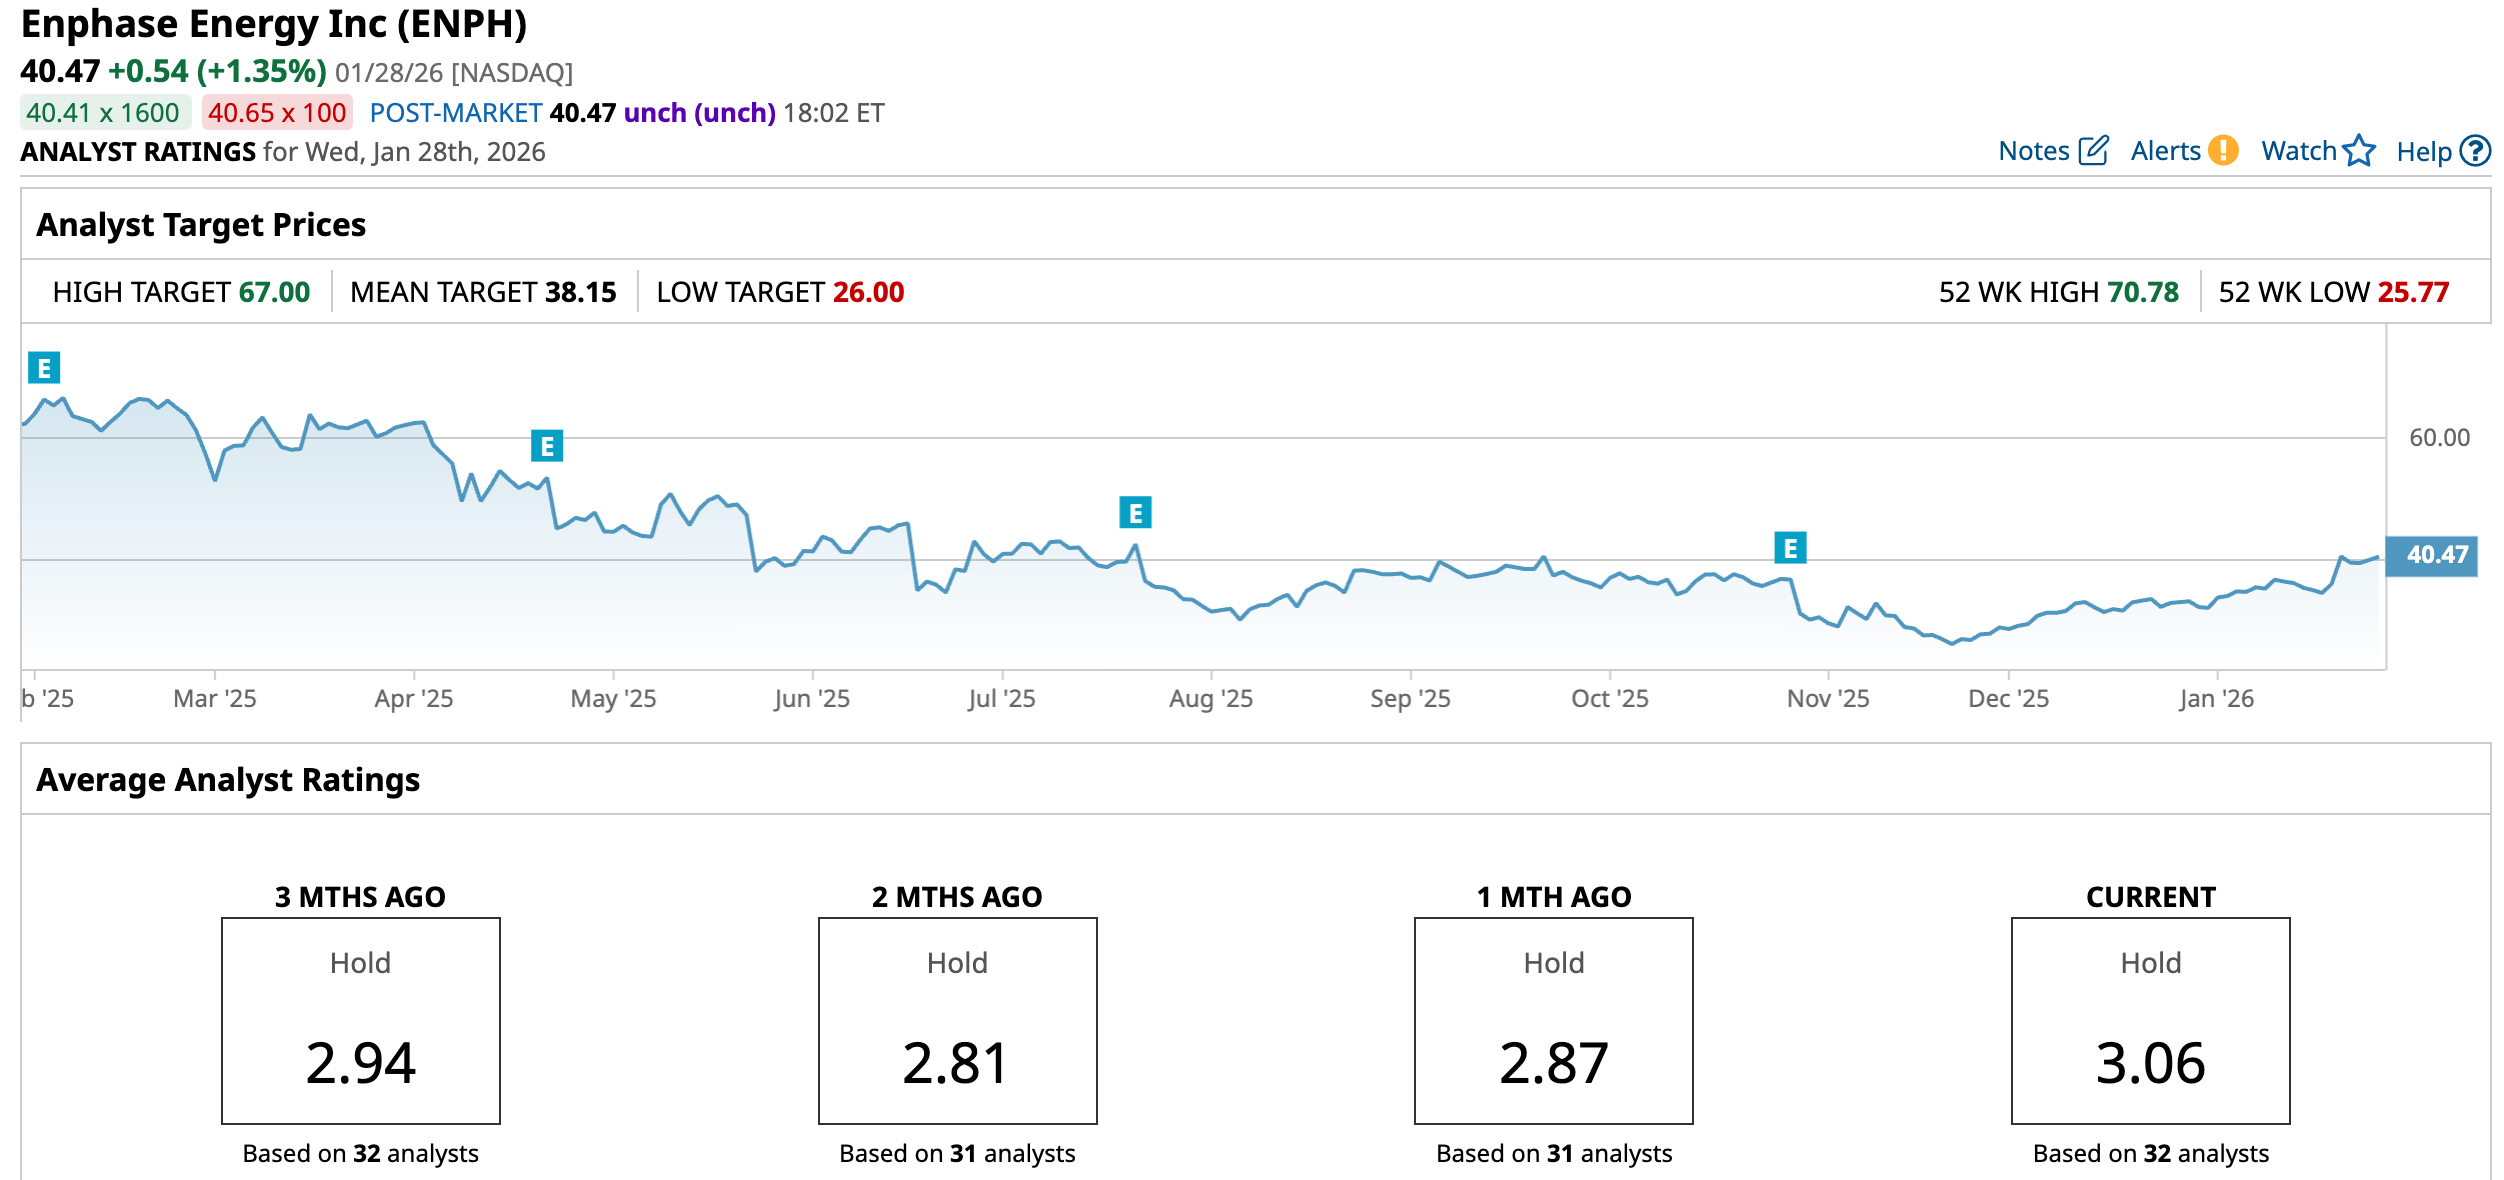This screenshot has width=2504, height=1180.
Task: Click the earnings E marker near late October
Action: pos(1790,548)
